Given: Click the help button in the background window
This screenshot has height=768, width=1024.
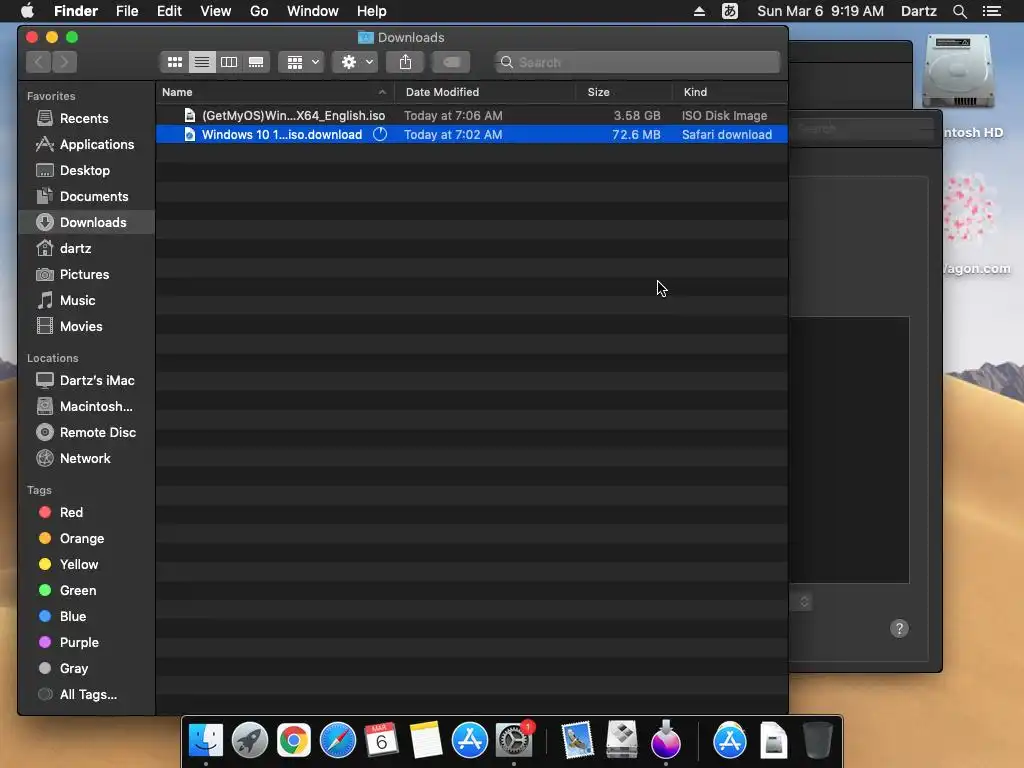Looking at the screenshot, I should pos(899,628).
